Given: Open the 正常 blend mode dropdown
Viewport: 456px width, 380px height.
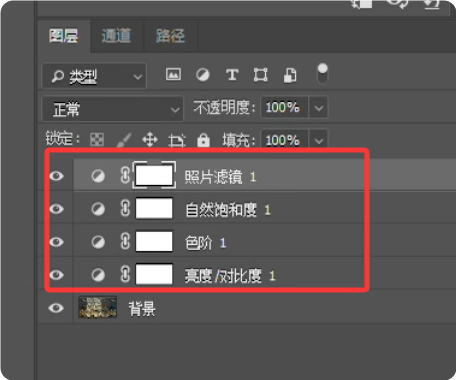Looking at the screenshot, I should tap(113, 109).
